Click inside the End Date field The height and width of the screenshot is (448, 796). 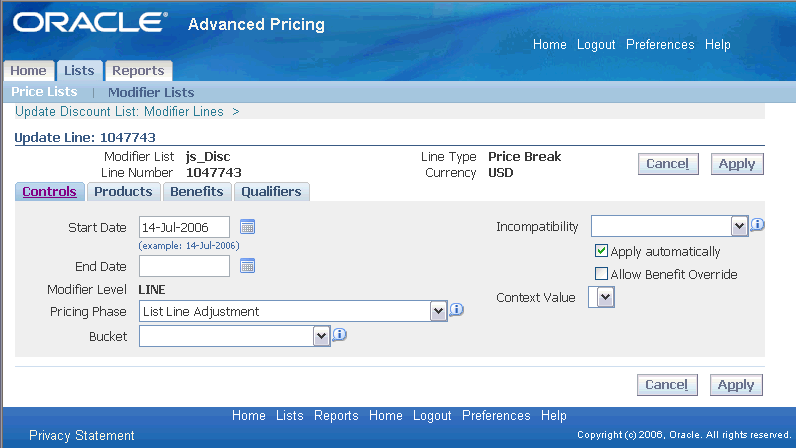click(x=184, y=266)
